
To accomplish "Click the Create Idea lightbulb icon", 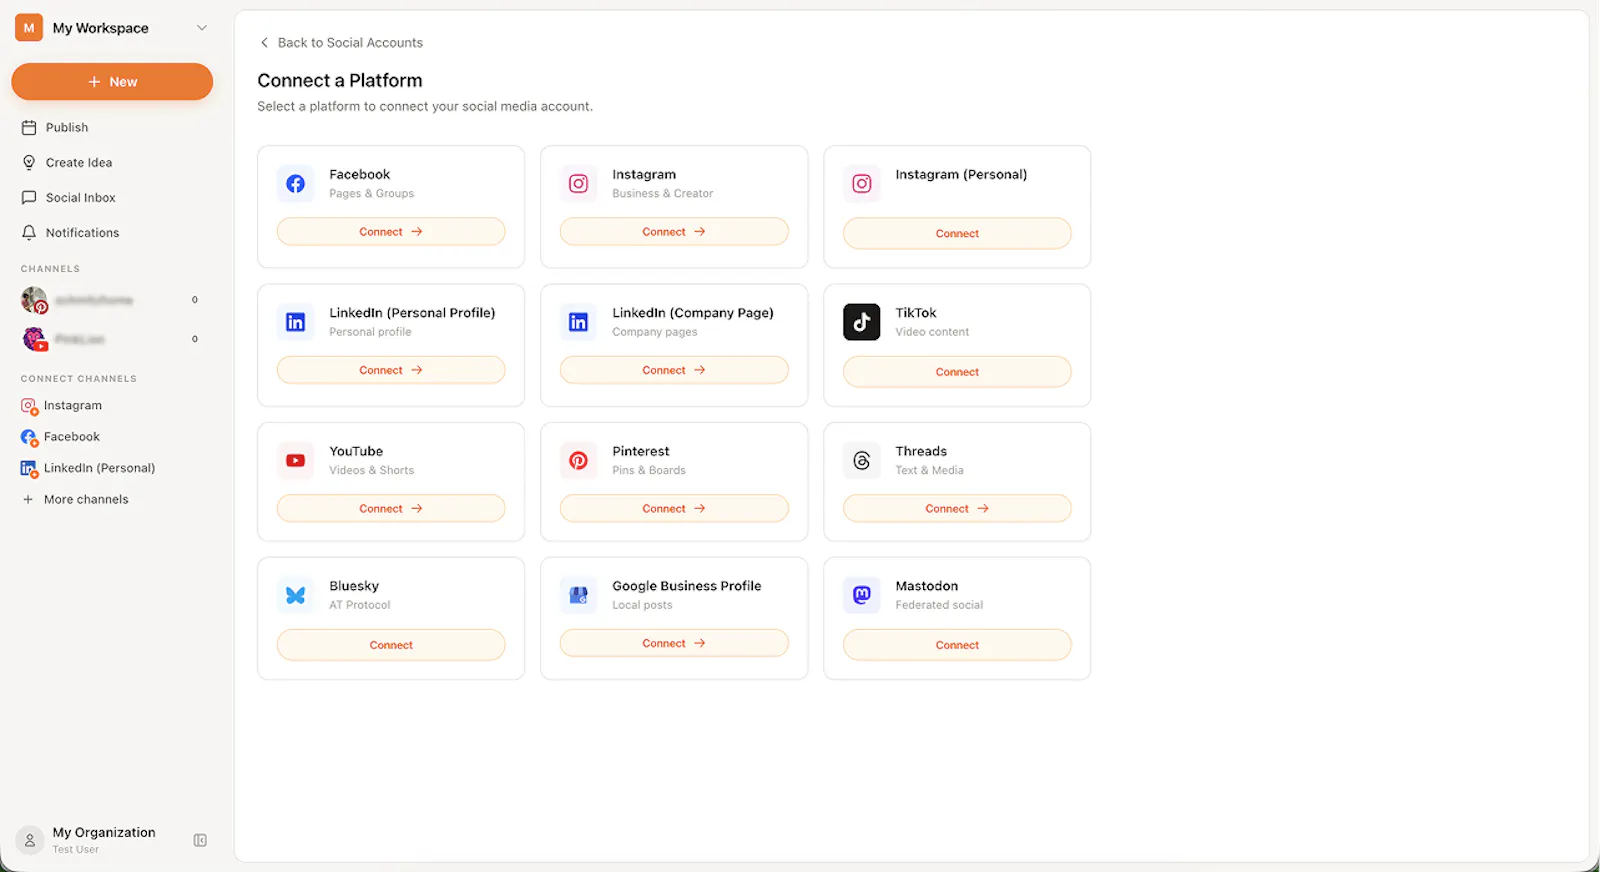I will point(29,162).
